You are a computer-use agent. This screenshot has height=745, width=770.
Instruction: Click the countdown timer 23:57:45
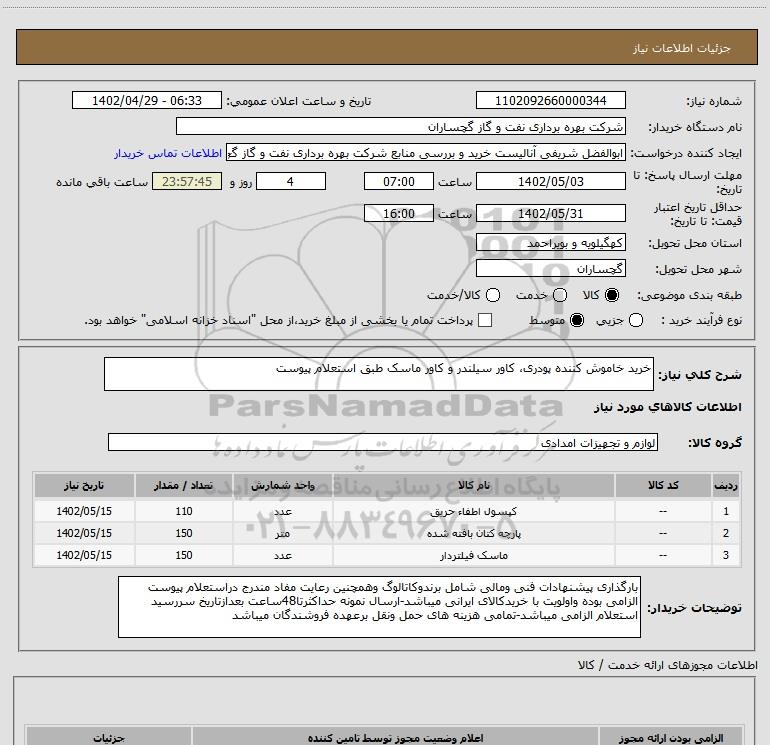coord(187,181)
